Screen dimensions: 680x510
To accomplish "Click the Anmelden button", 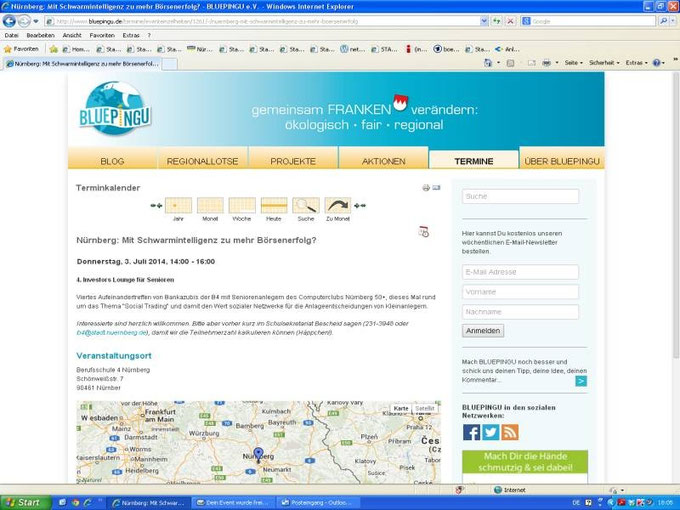I will coord(483,330).
